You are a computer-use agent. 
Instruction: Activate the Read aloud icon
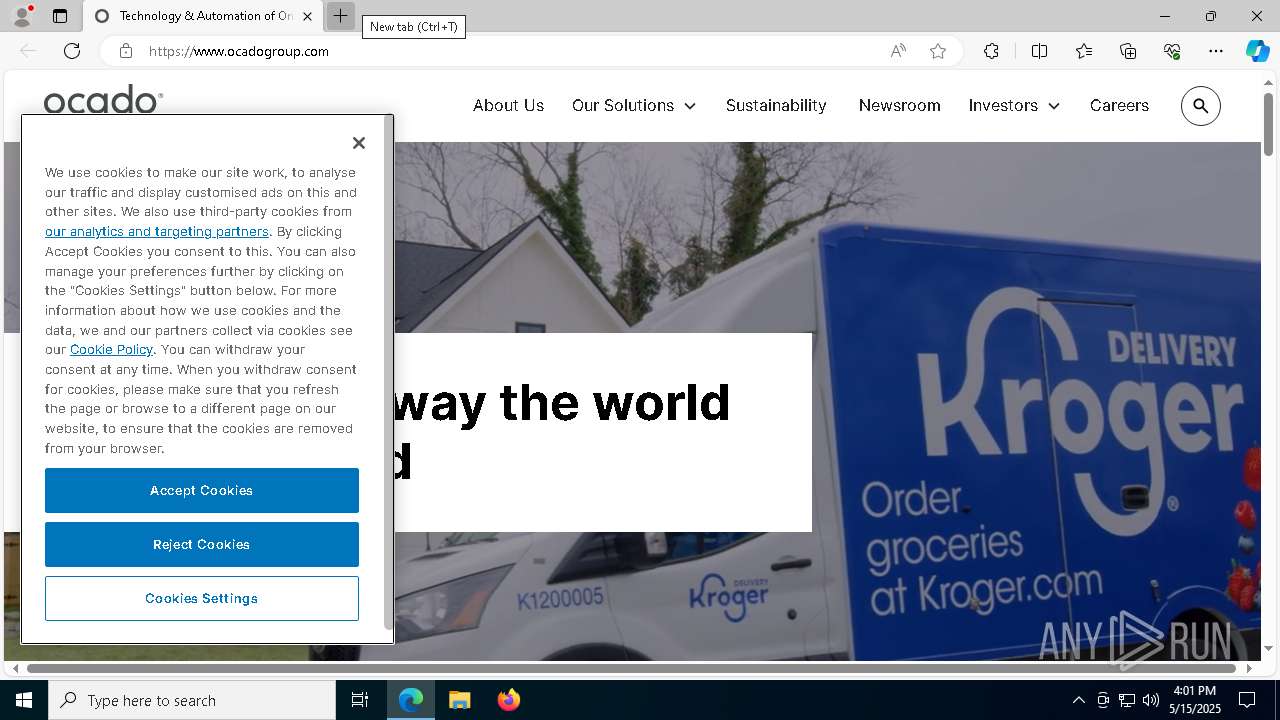pyautogui.click(x=898, y=51)
